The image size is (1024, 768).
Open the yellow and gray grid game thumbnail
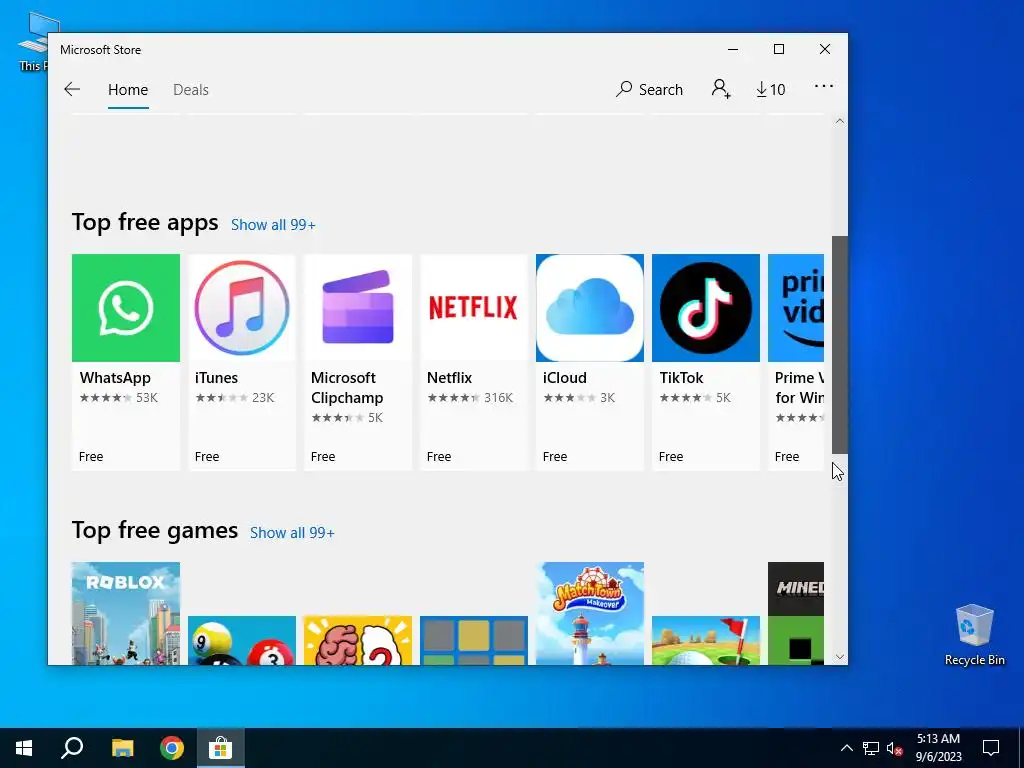[x=473, y=640]
